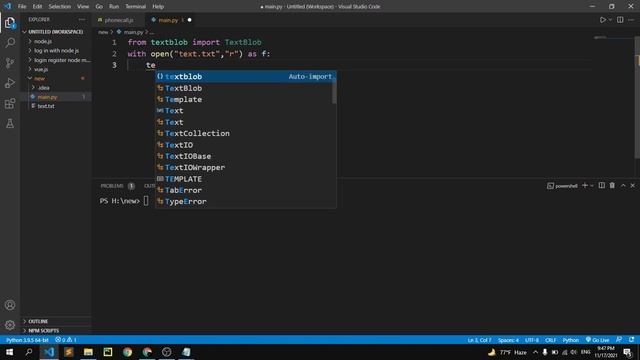This screenshot has height=360, width=640.
Task: Open the Run and Debug view
Action: 10,83
